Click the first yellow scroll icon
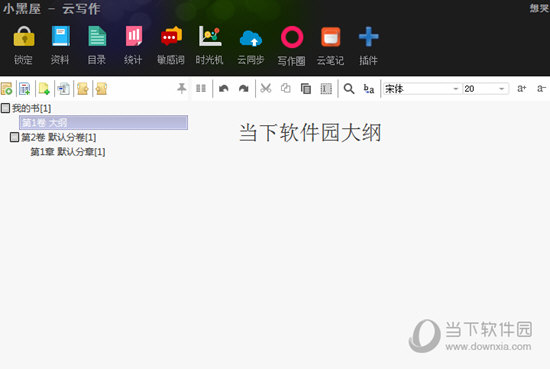The width and height of the screenshot is (550, 369). pyautogui.click(x=83, y=89)
